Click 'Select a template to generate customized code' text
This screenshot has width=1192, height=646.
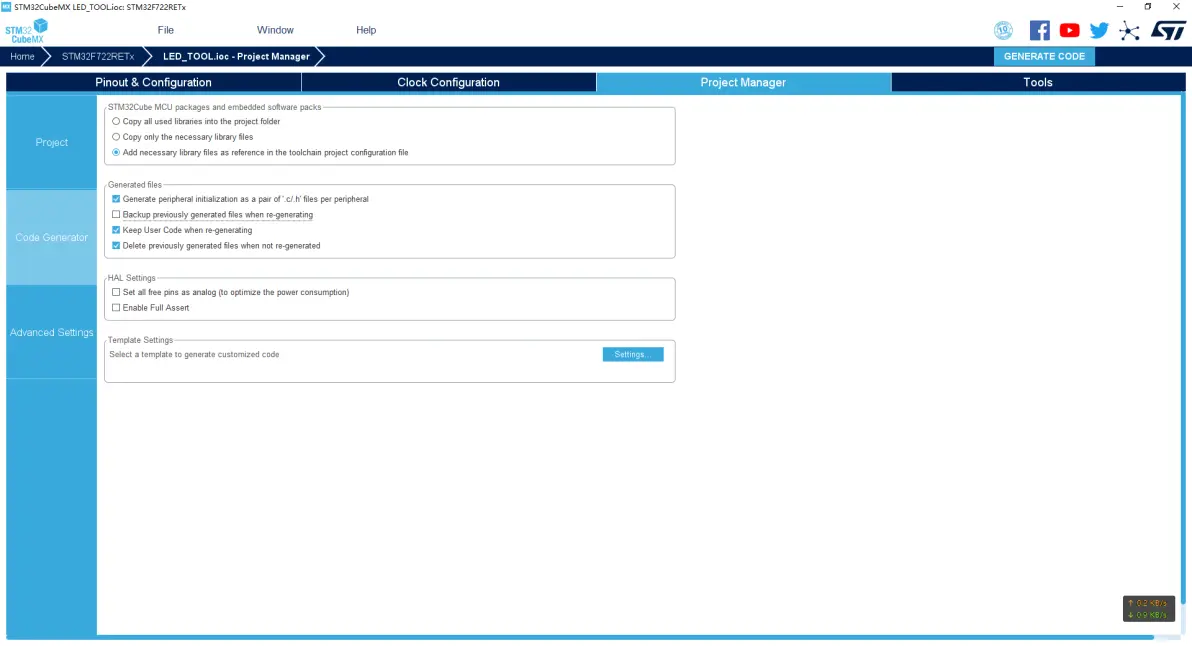194,354
